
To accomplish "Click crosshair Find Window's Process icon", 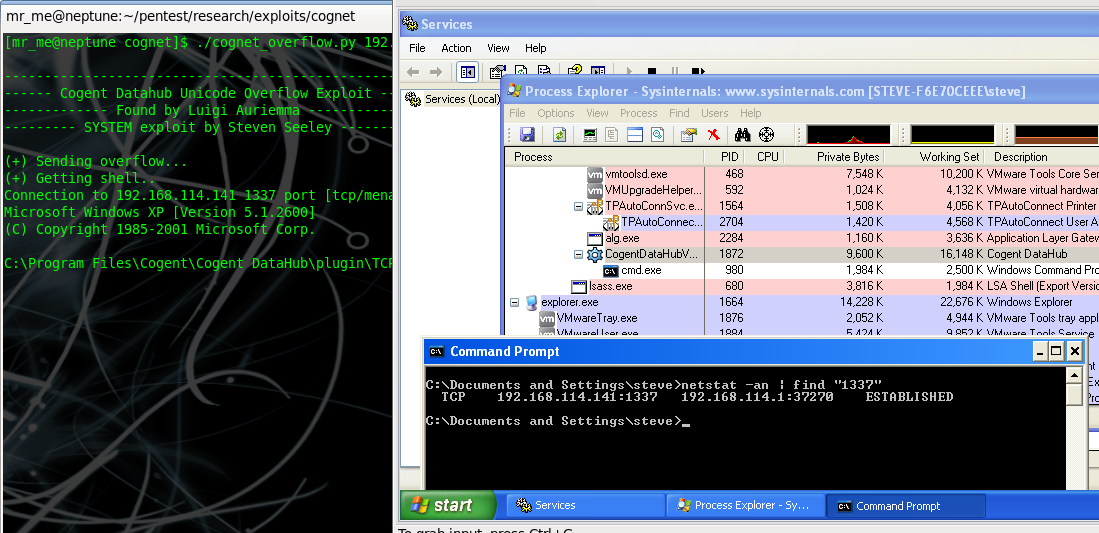I will (x=767, y=135).
